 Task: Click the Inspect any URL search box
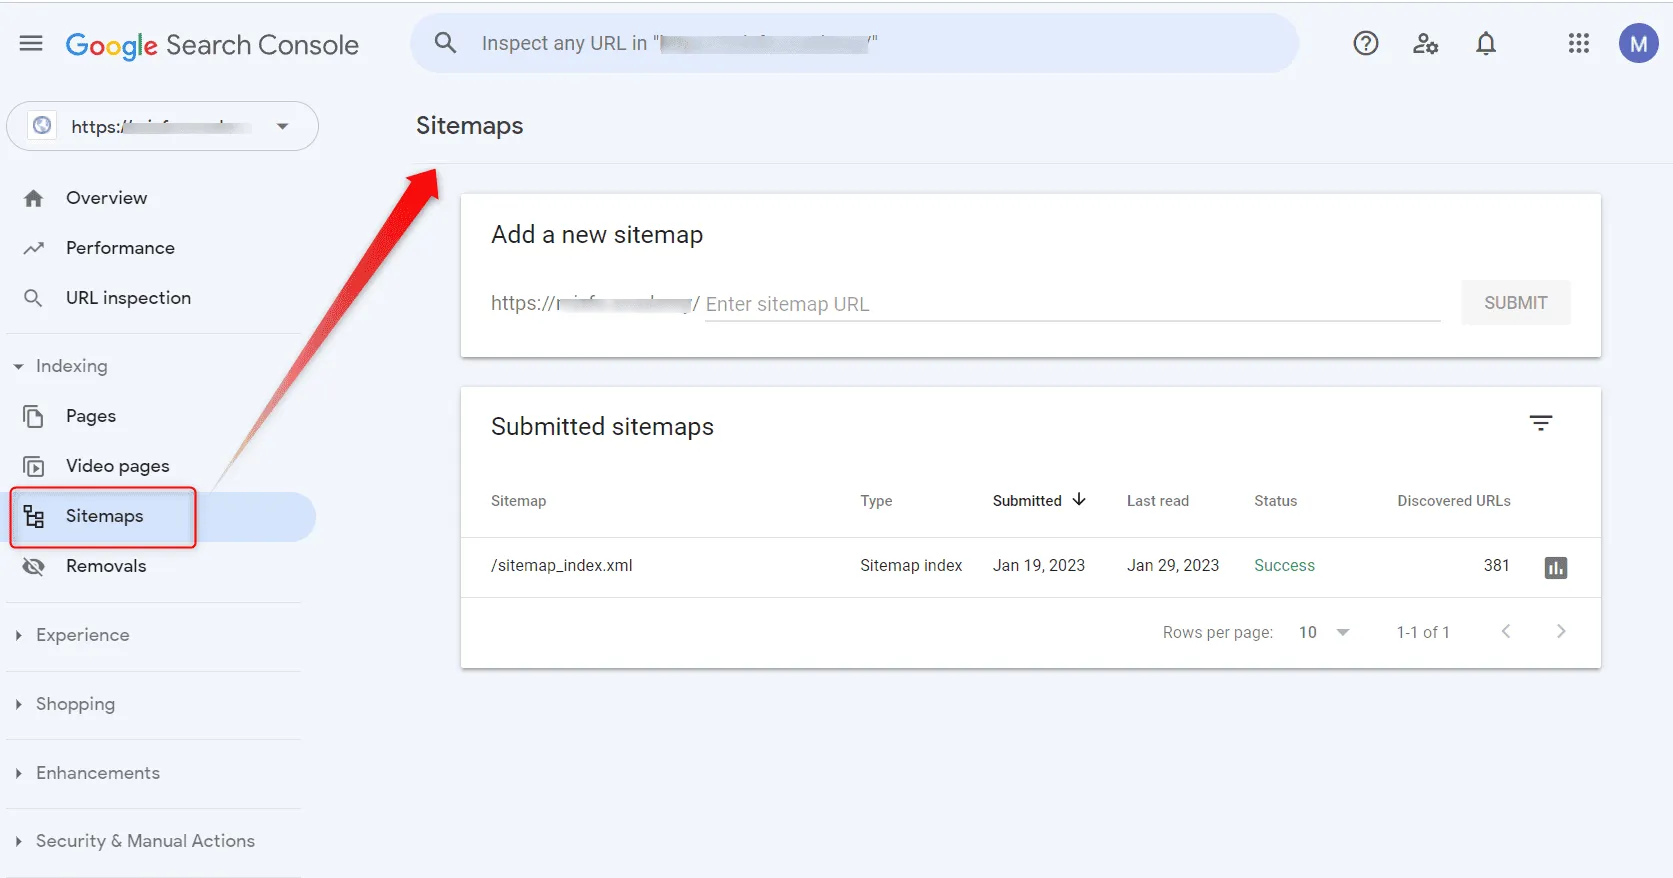coord(854,43)
